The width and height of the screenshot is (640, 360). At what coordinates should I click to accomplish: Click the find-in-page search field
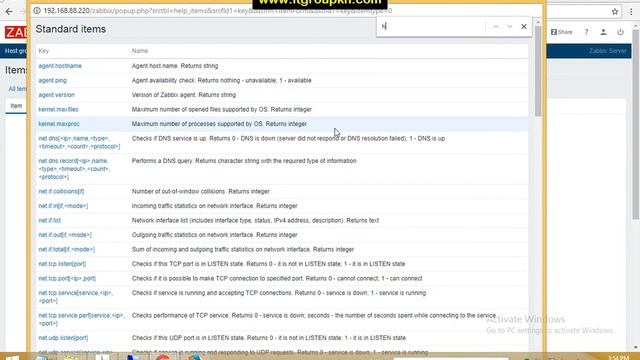[432, 27]
